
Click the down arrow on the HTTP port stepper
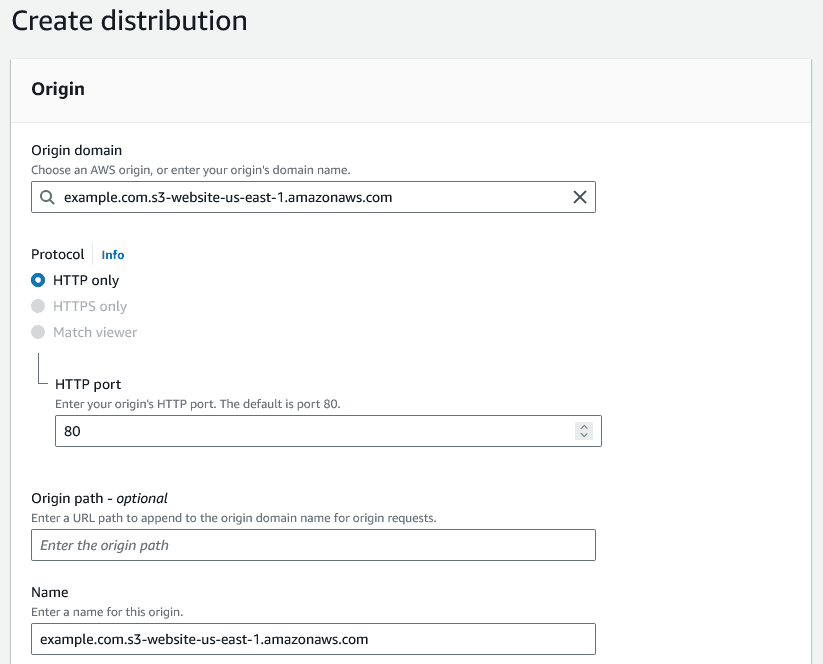coord(584,434)
